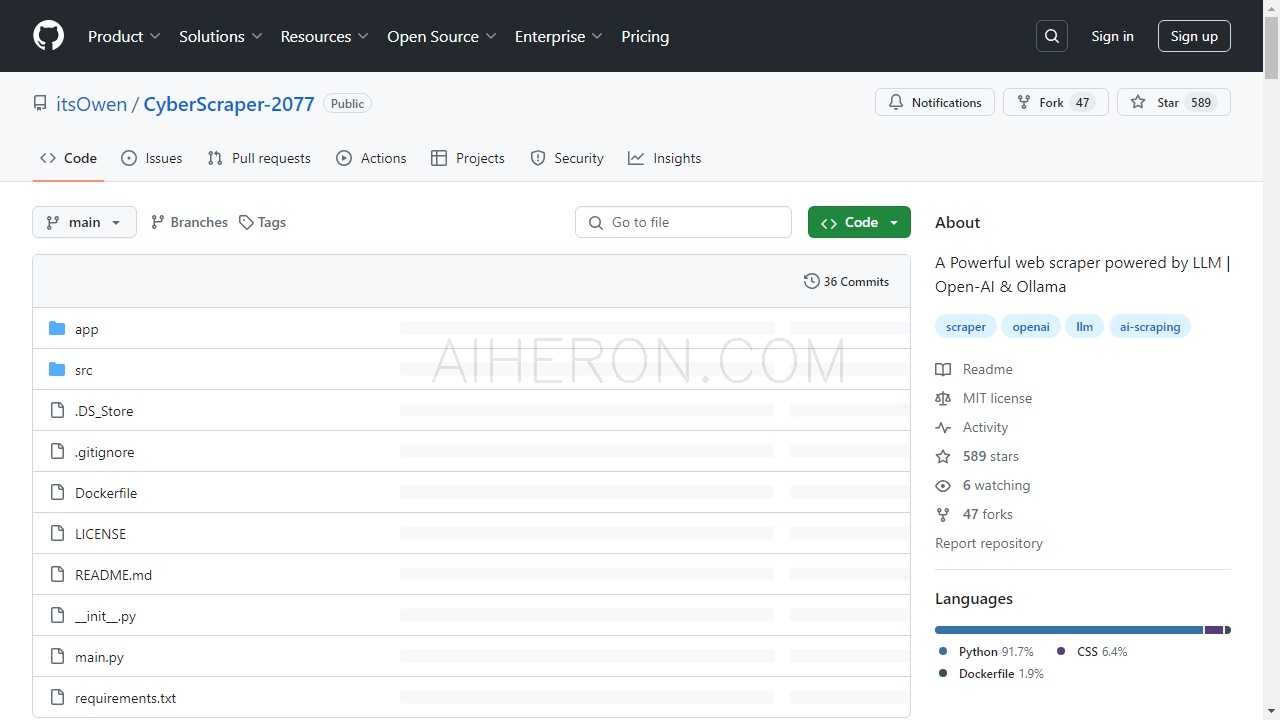The image size is (1280, 720).
Task: Click the file icon beside .DS_Store
Action: pyautogui.click(x=57, y=410)
